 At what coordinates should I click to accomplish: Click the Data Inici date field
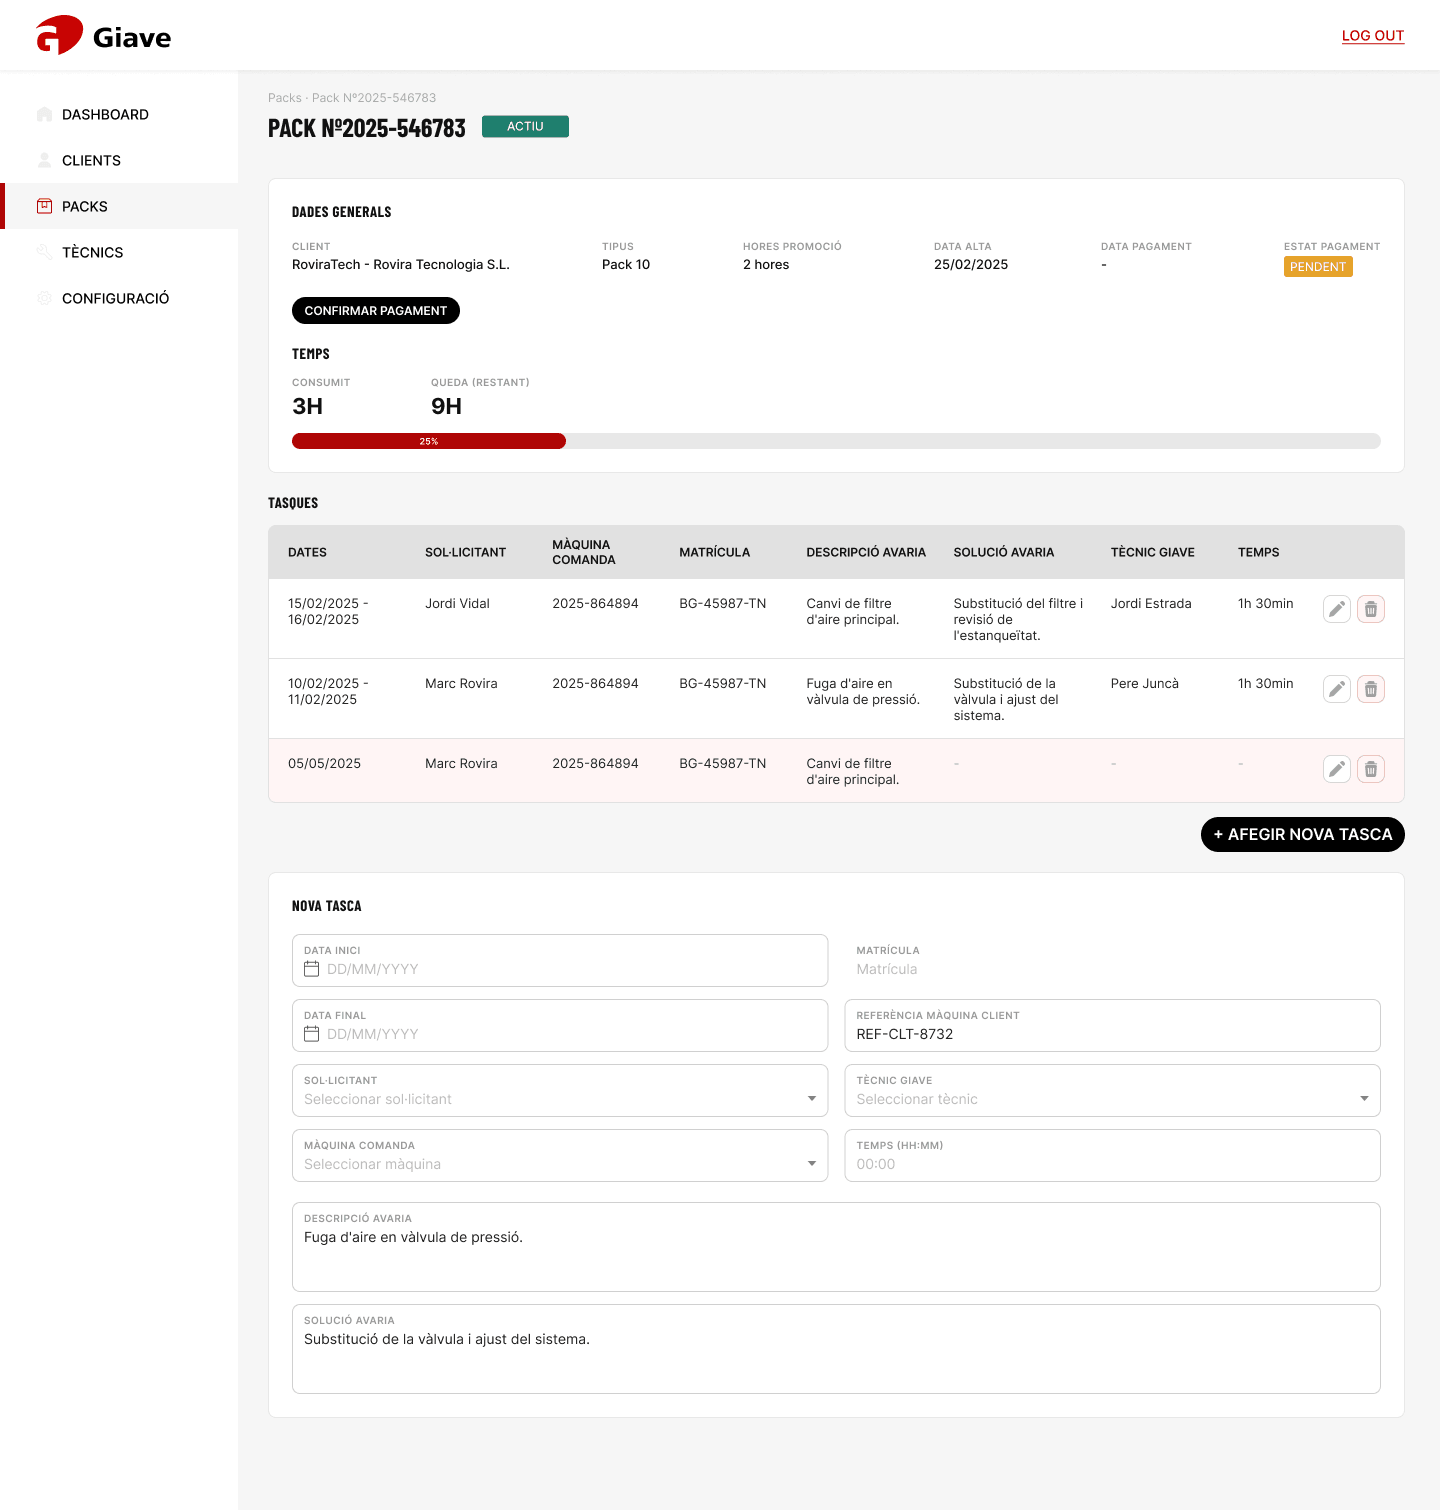(x=560, y=960)
